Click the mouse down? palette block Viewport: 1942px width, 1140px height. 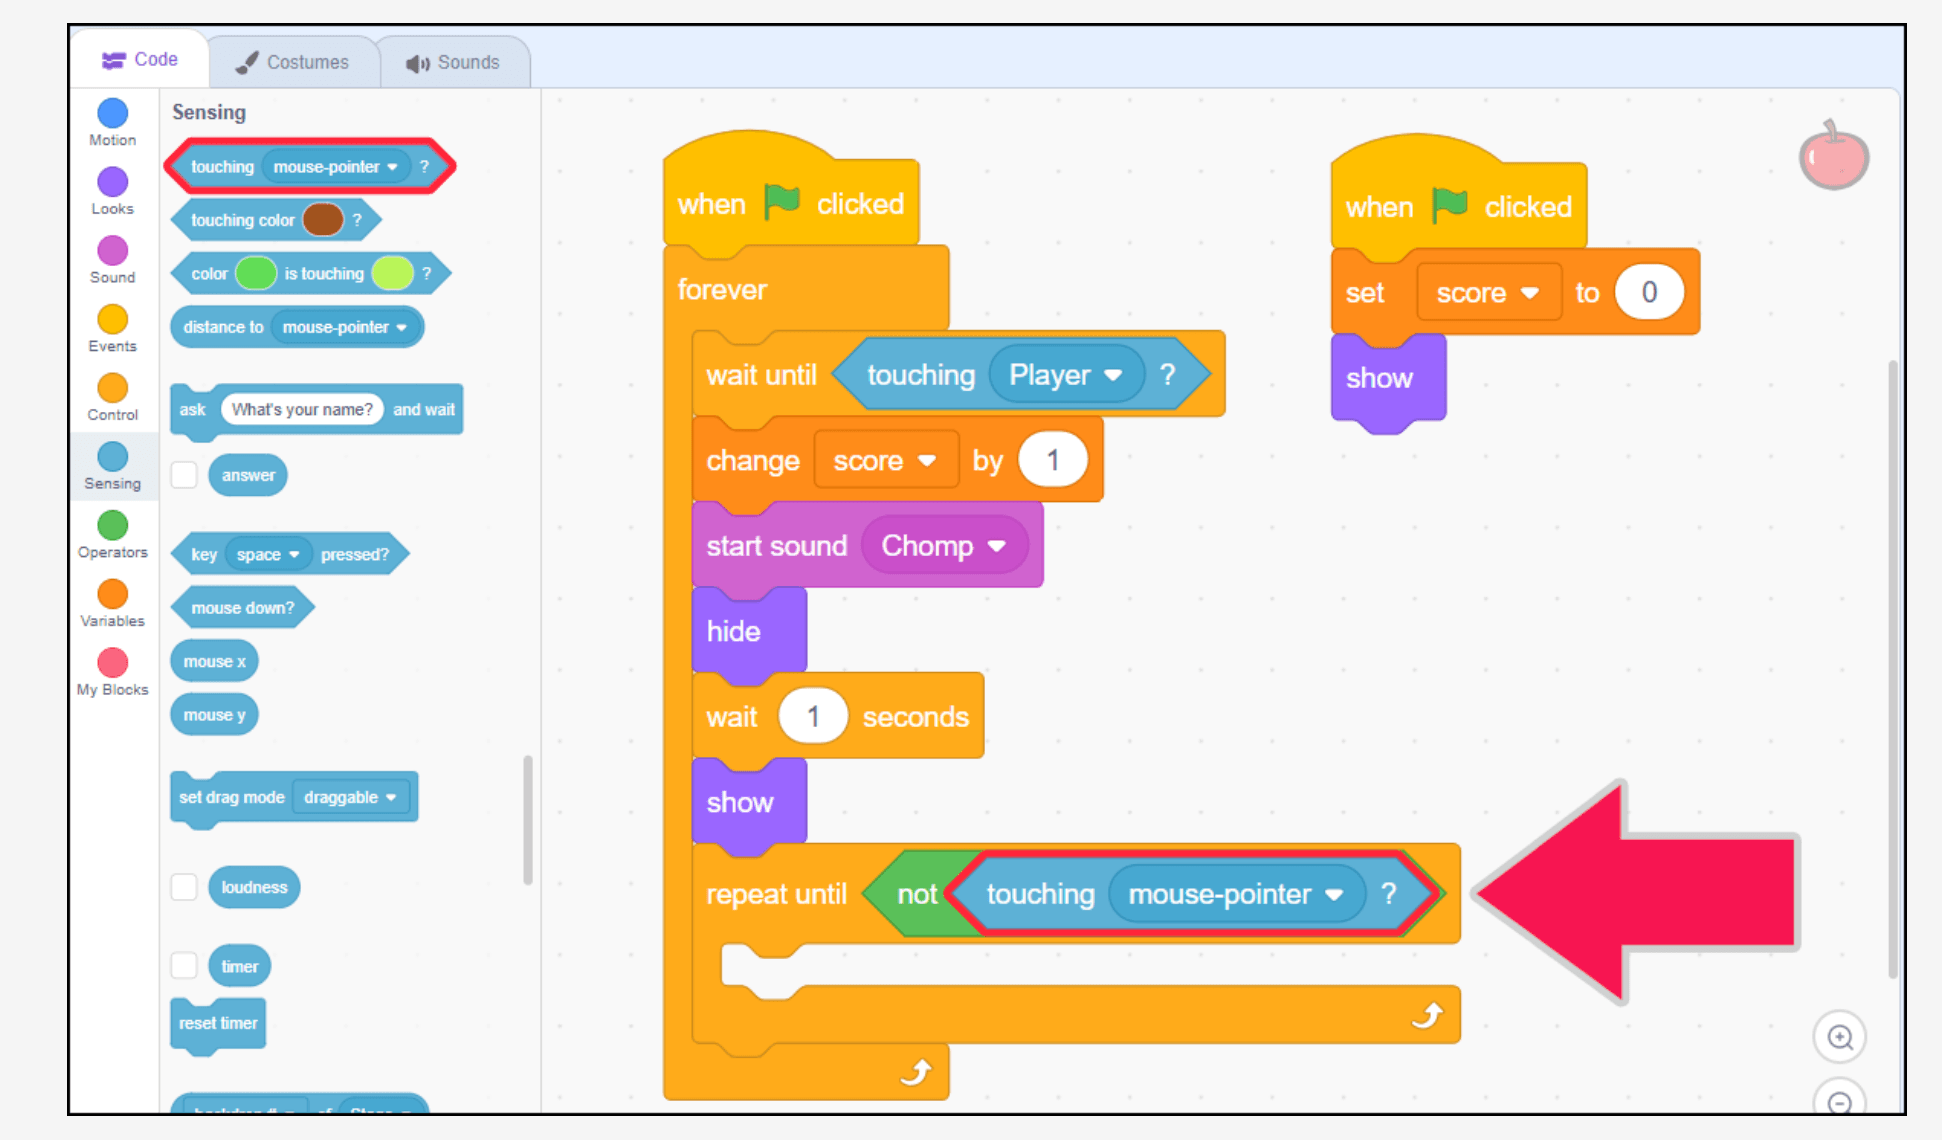click(243, 608)
